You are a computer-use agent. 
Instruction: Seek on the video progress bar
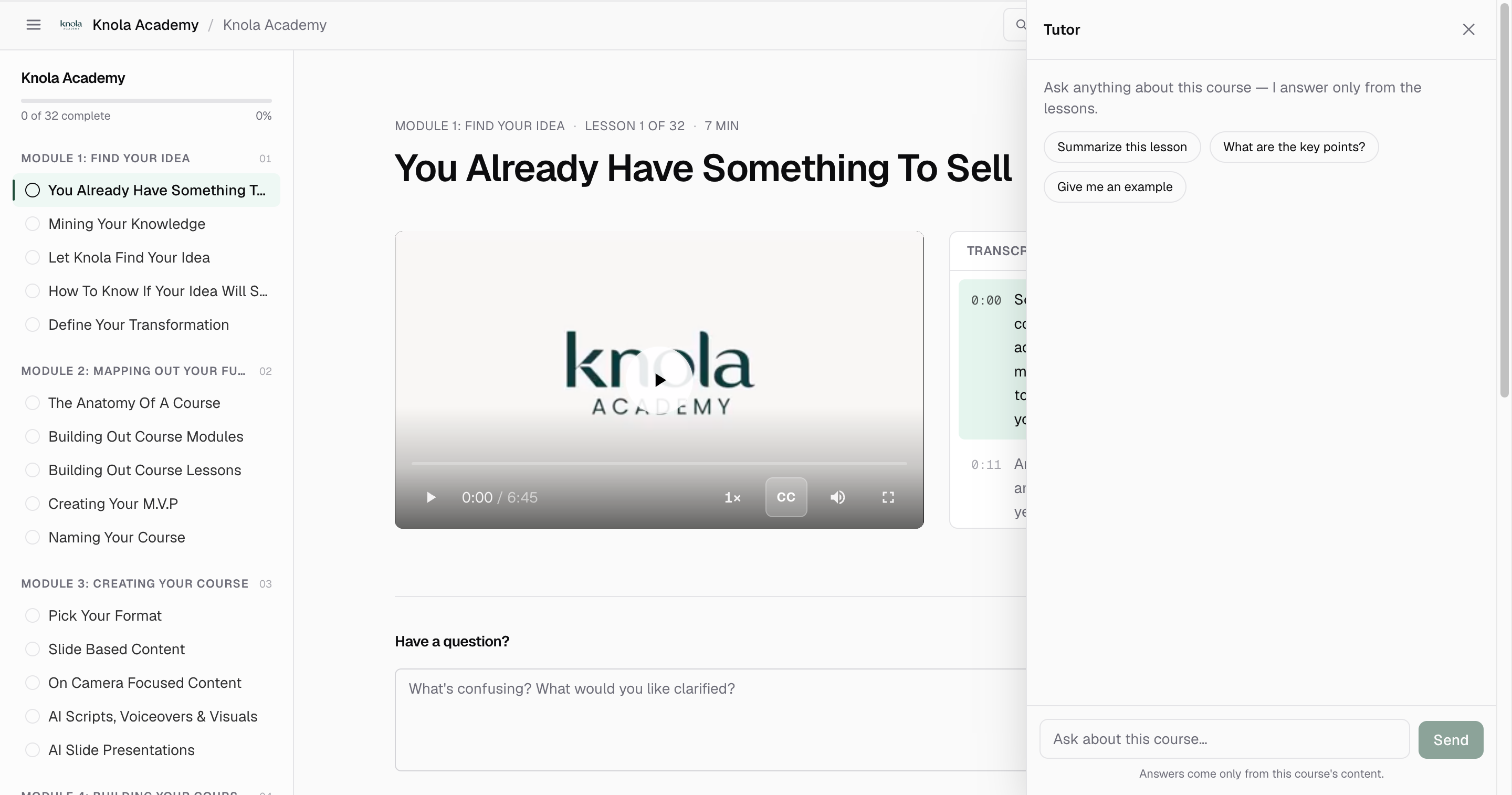click(x=659, y=464)
